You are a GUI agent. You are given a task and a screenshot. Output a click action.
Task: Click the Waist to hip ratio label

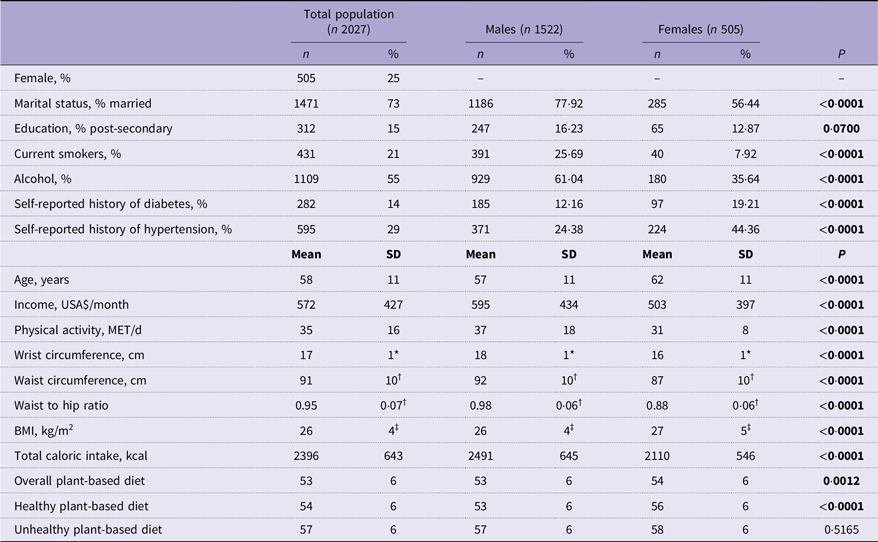pyautogui.click(x=61, y=405)
